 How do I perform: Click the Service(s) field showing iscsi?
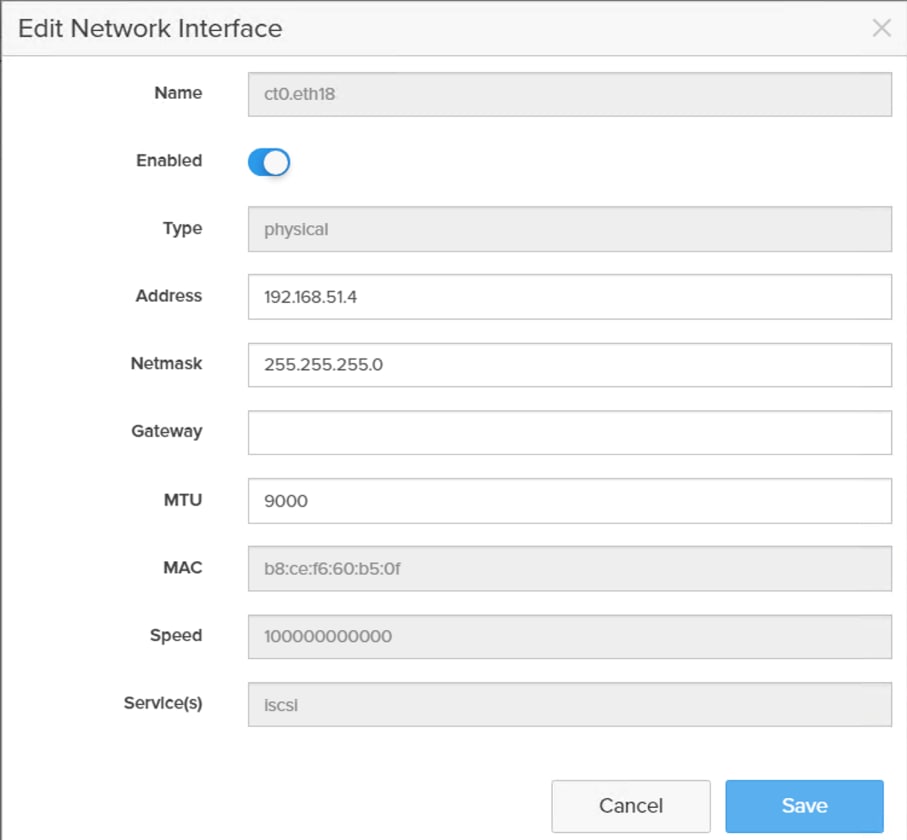tap(569, 704)
